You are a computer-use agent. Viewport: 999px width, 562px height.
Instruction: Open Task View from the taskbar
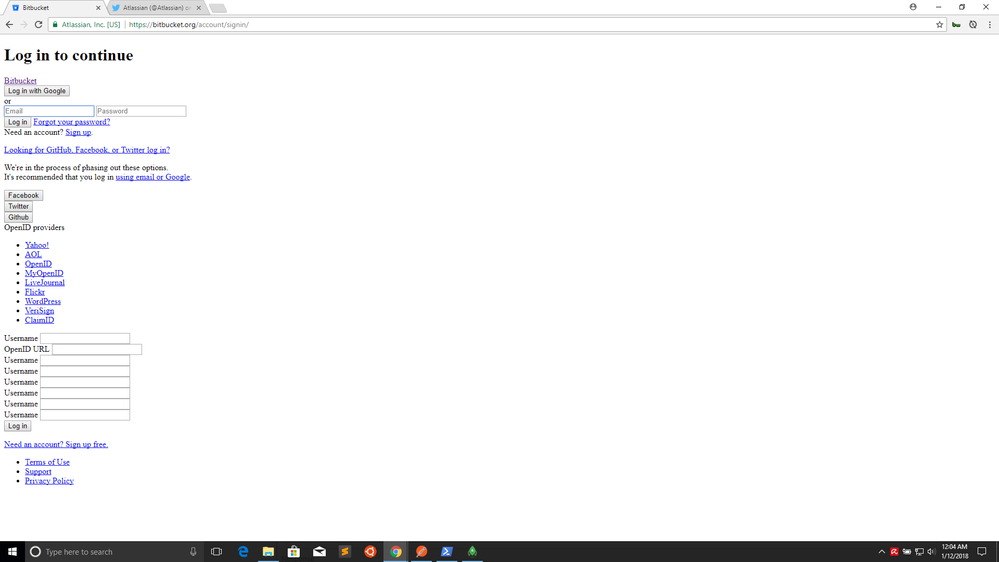click(x=217, y=551)
